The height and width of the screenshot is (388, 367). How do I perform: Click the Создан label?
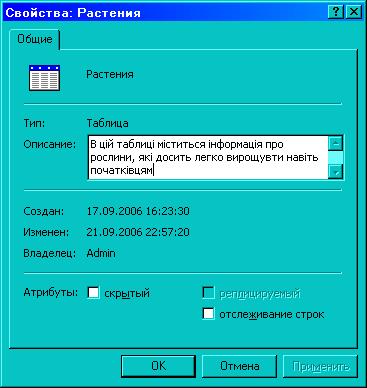click(x=43, y=211)
